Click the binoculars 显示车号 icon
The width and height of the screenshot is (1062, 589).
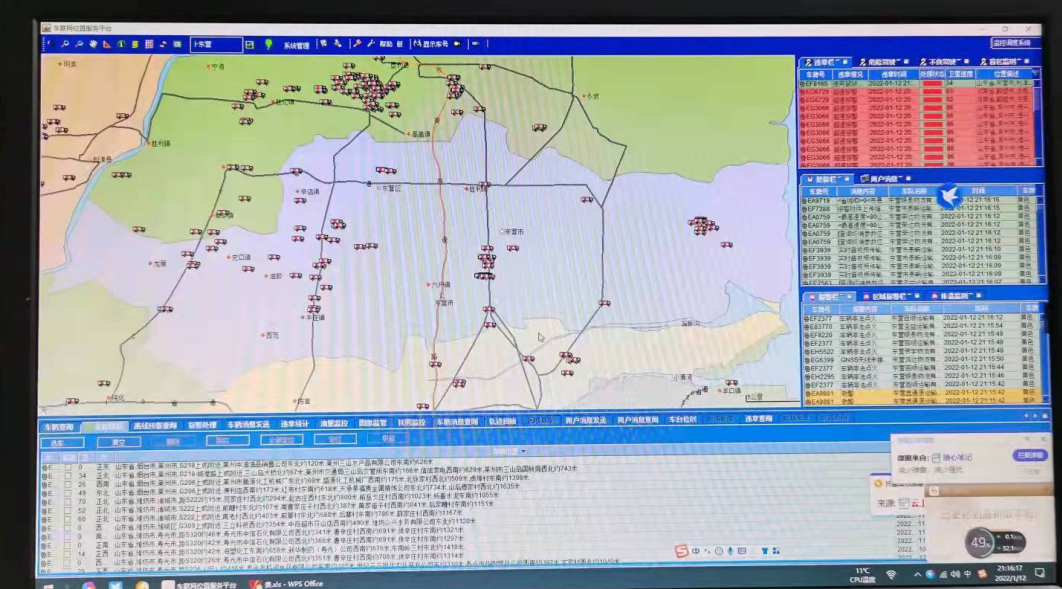(417, 44)
